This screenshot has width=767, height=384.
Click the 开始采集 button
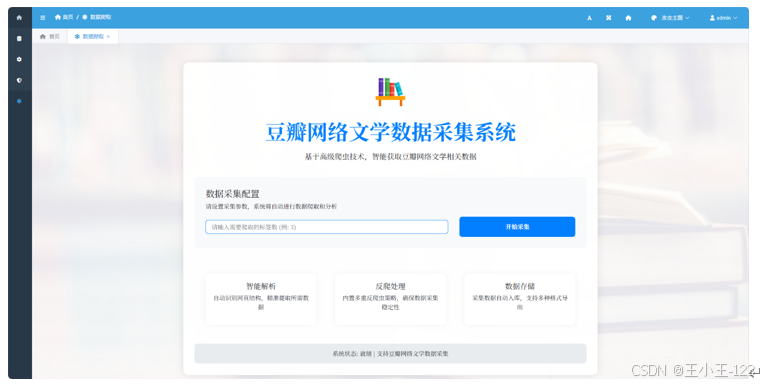click(x=517, y=227)
